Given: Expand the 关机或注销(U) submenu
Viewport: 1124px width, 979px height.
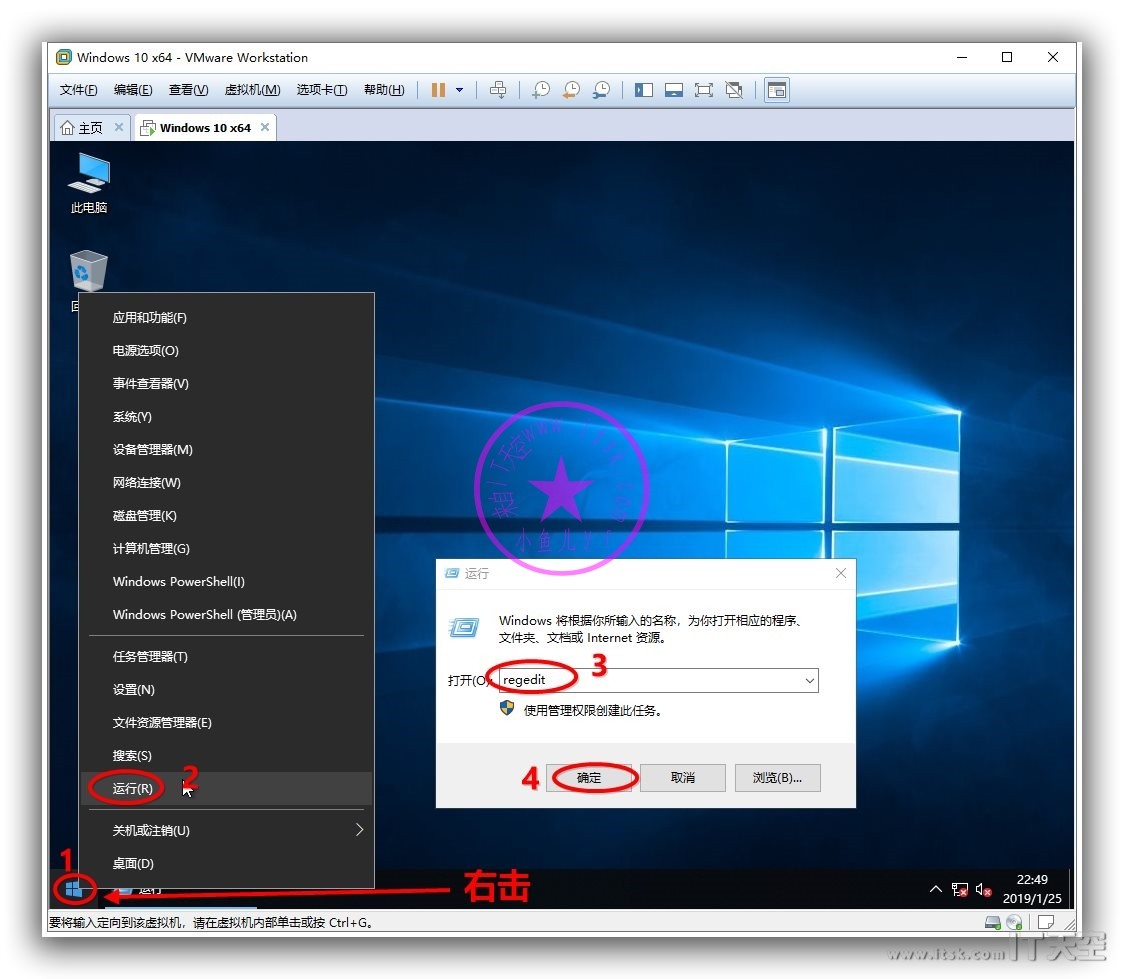Looking at the screenshot, I should 227,831.
